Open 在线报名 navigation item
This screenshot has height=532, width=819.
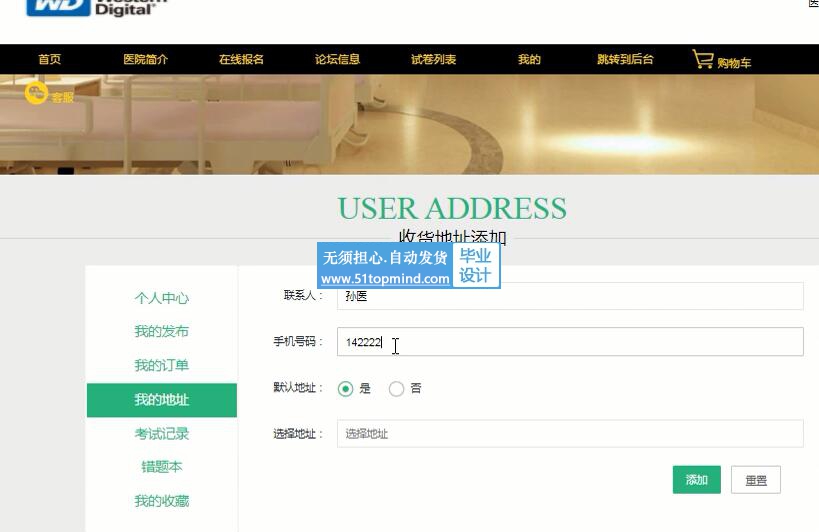tap(241, 59)
